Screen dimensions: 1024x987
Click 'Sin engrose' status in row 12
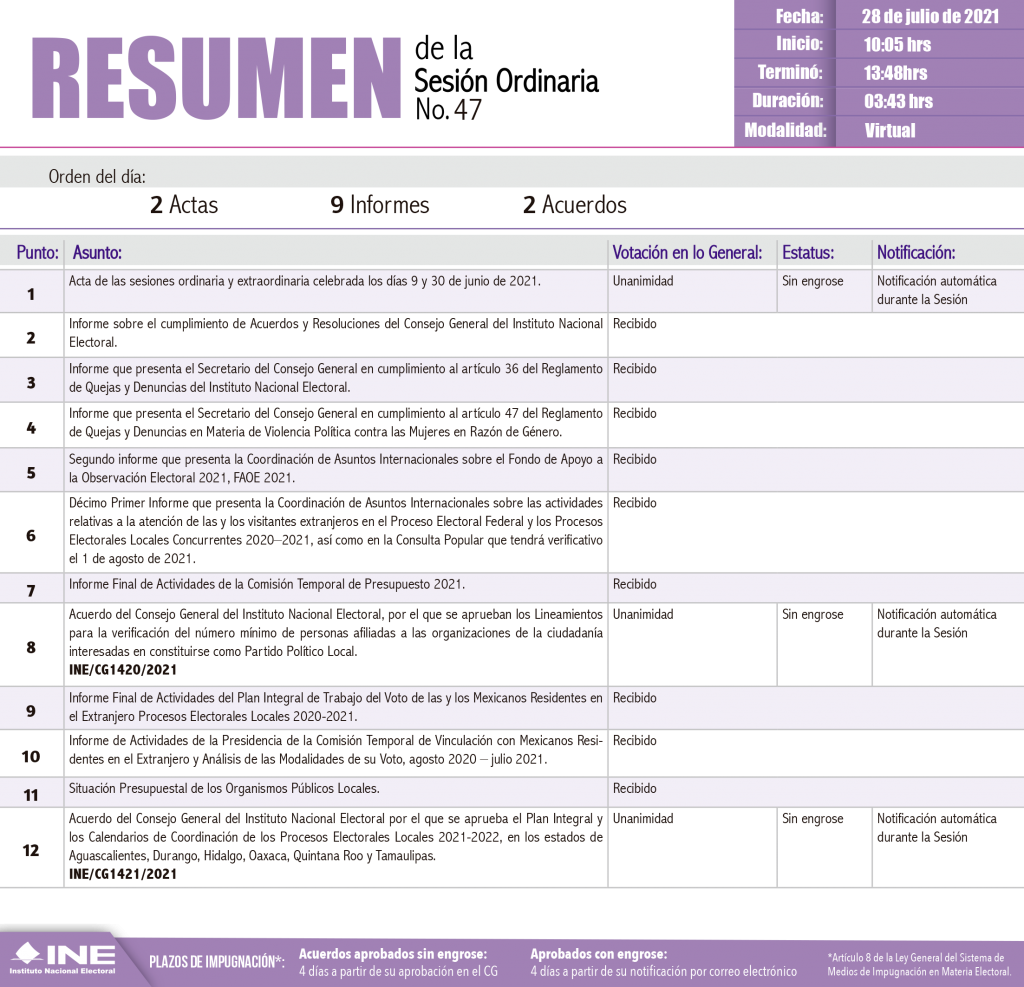(x=812, y=818)
